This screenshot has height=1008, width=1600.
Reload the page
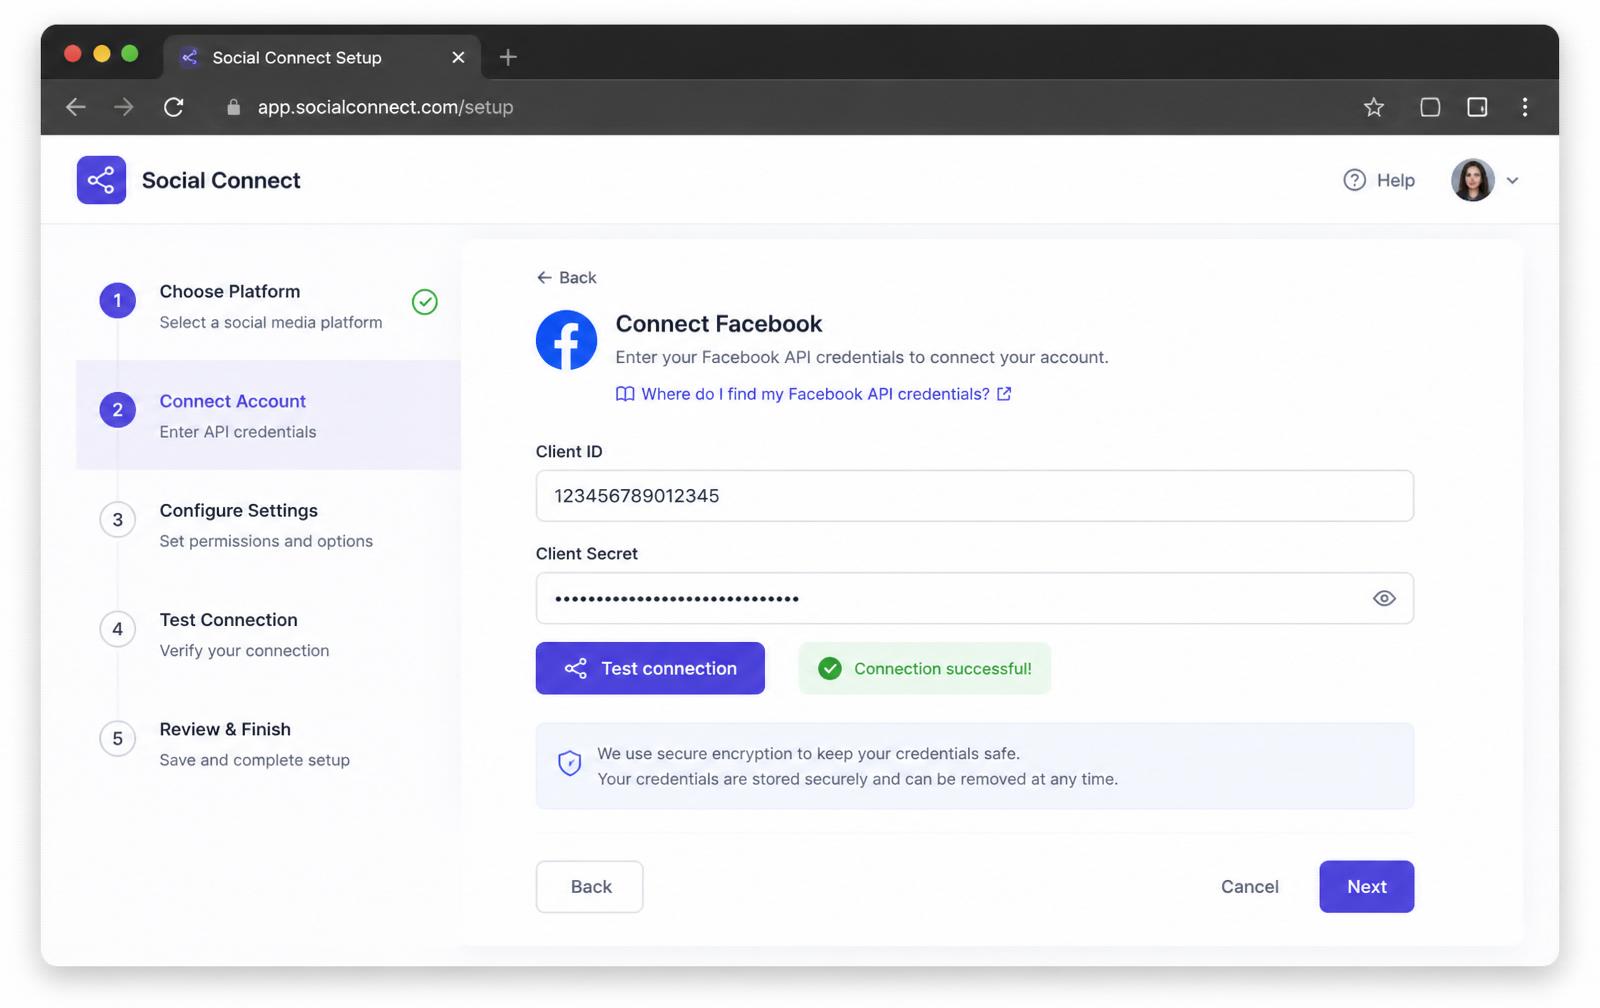(174, 107)
